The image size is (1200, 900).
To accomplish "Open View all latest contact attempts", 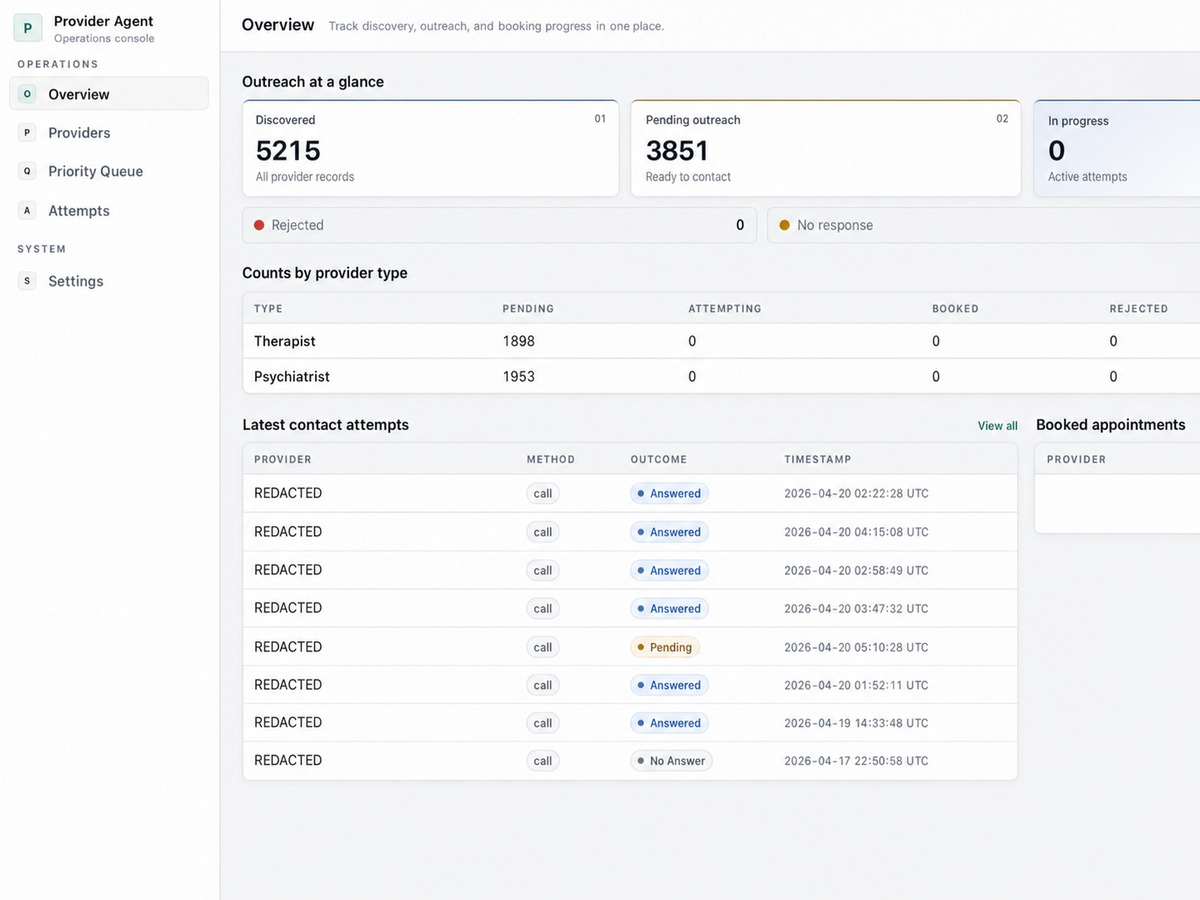I will [x=997, y=426].
